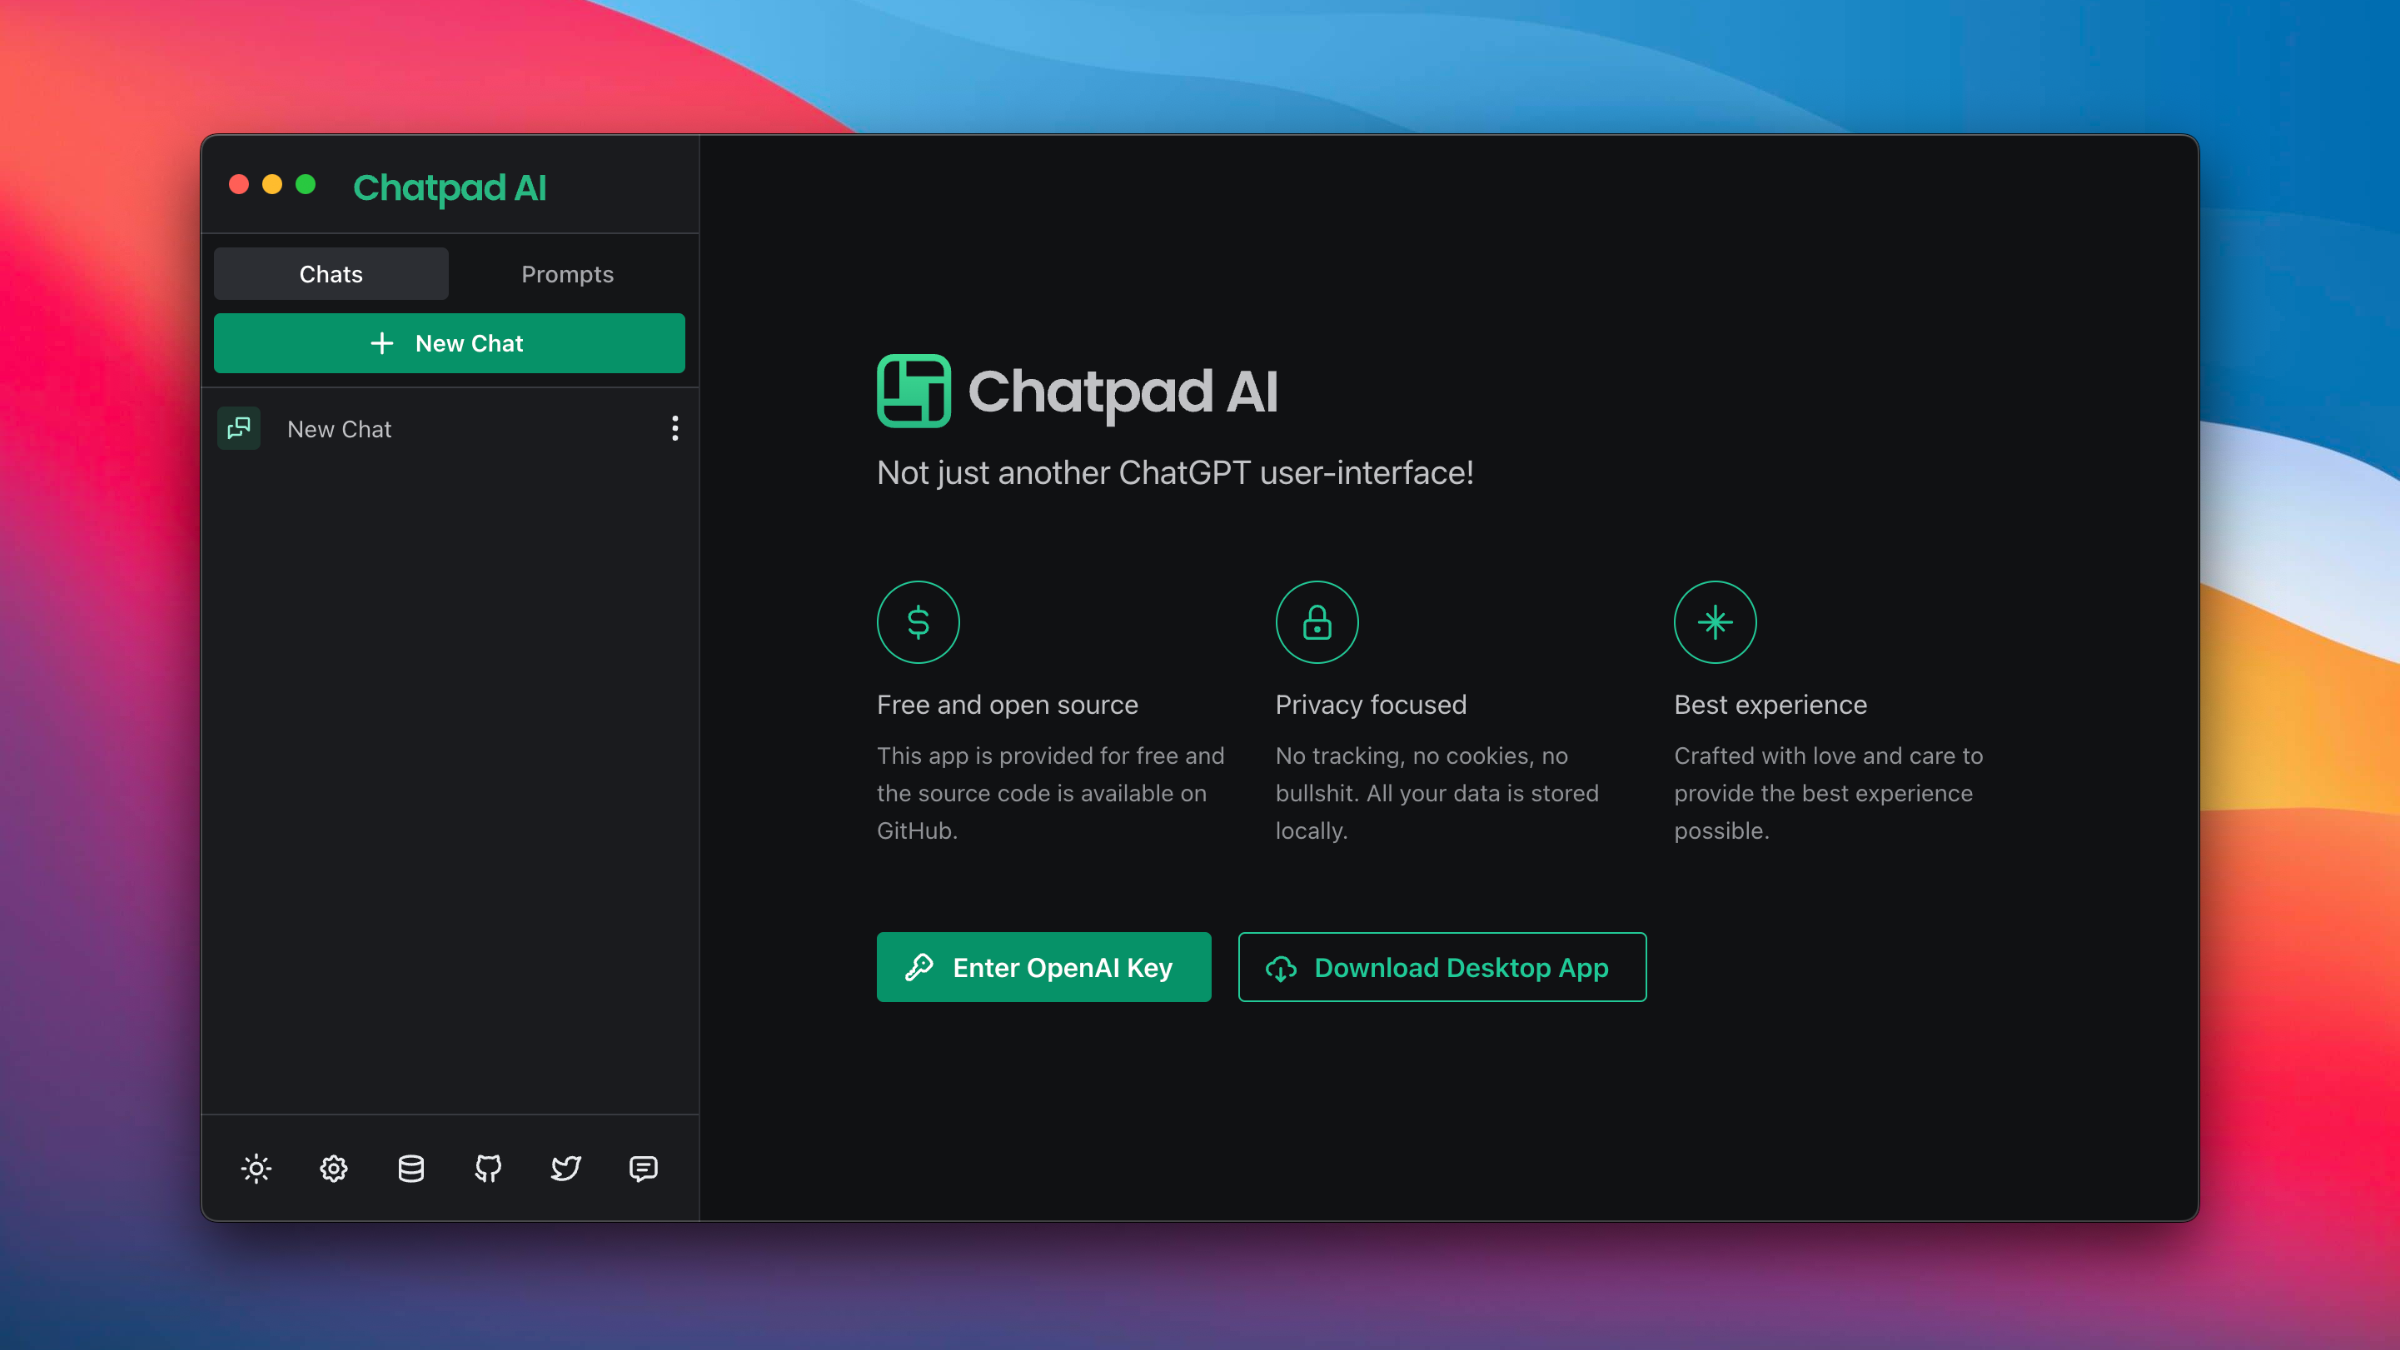Image resolution: width=2400 pixels, height=1350 pixels.
Task: Click the database storage icon
Action: (410, 1169)
